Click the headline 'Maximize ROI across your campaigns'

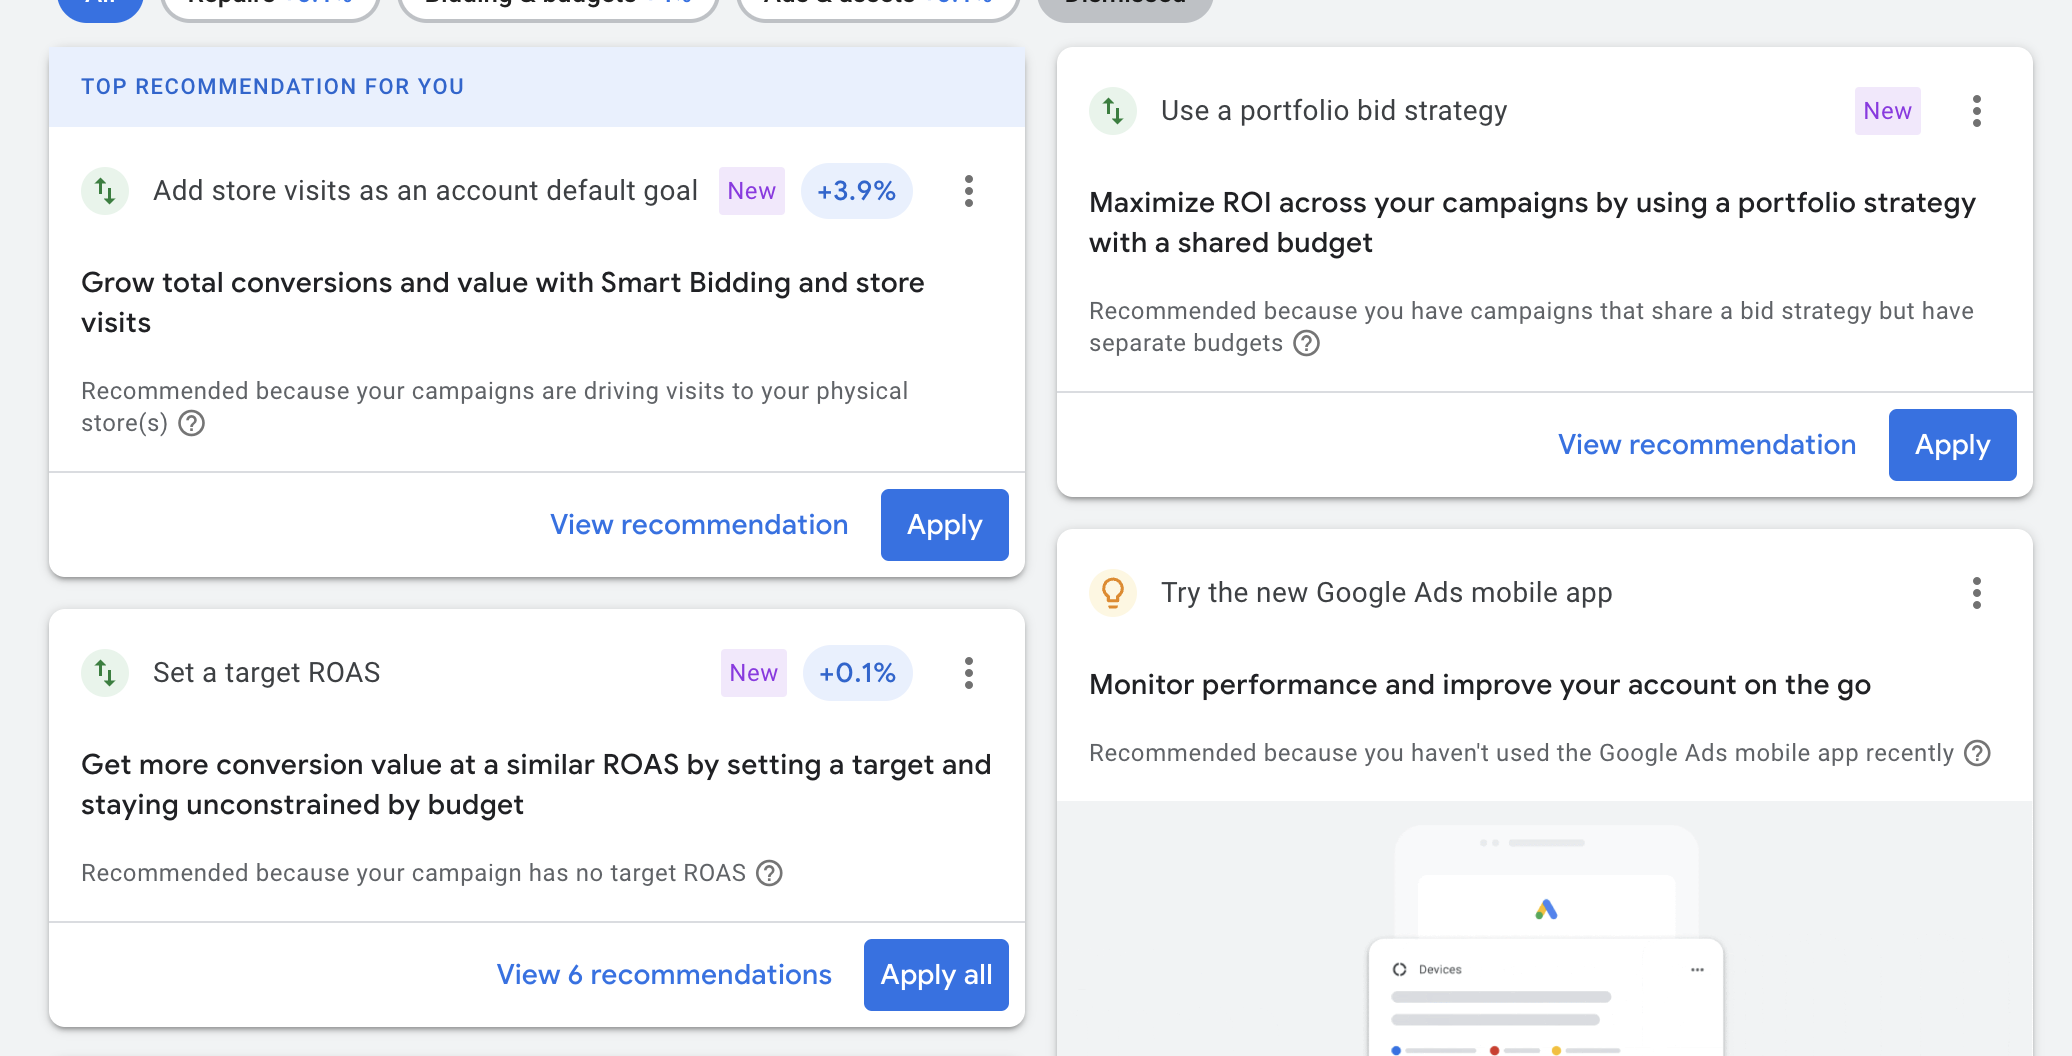[1532, 223]
